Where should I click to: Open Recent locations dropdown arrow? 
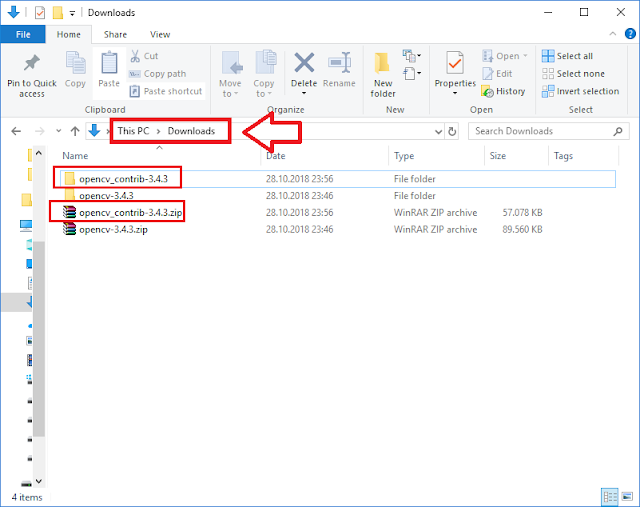(x=58, y=131)
